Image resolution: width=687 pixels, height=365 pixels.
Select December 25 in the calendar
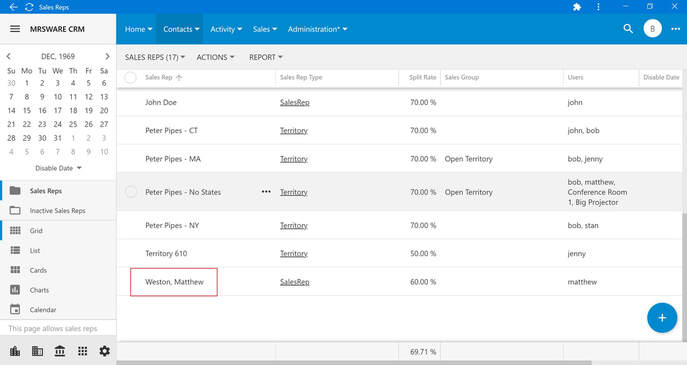[x=73, y=124]
